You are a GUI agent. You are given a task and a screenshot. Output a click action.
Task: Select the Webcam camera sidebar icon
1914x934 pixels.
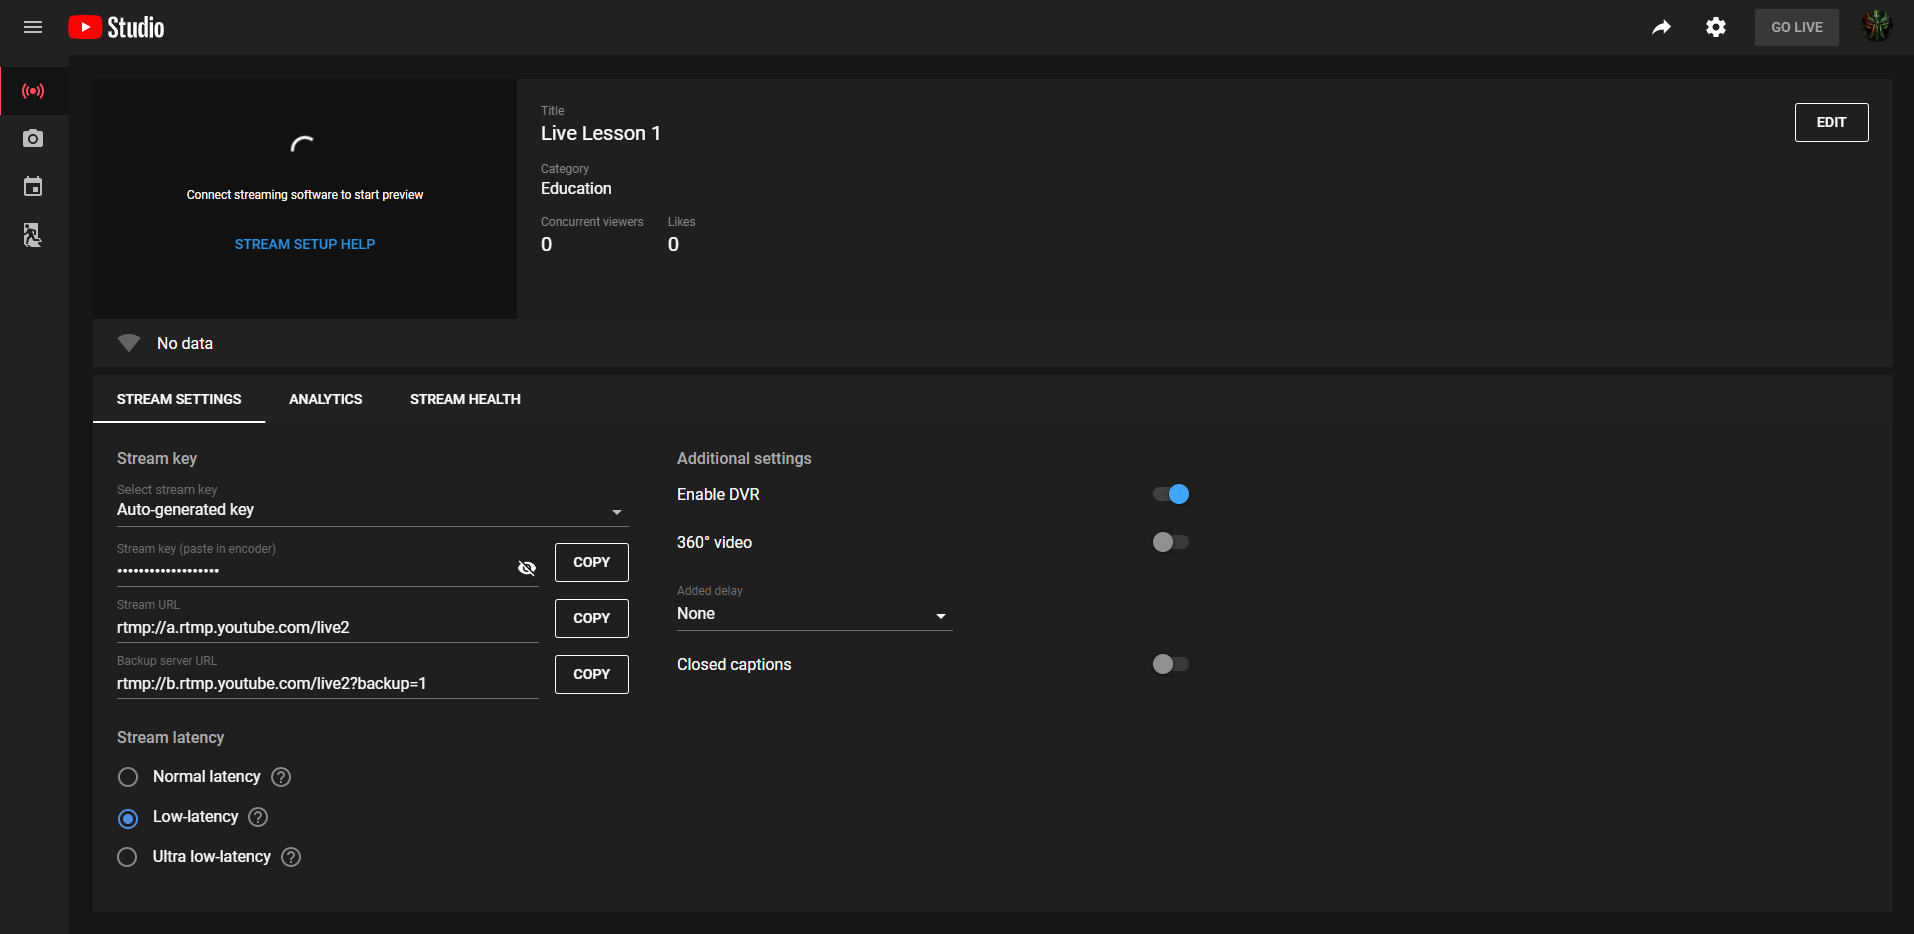33,138
